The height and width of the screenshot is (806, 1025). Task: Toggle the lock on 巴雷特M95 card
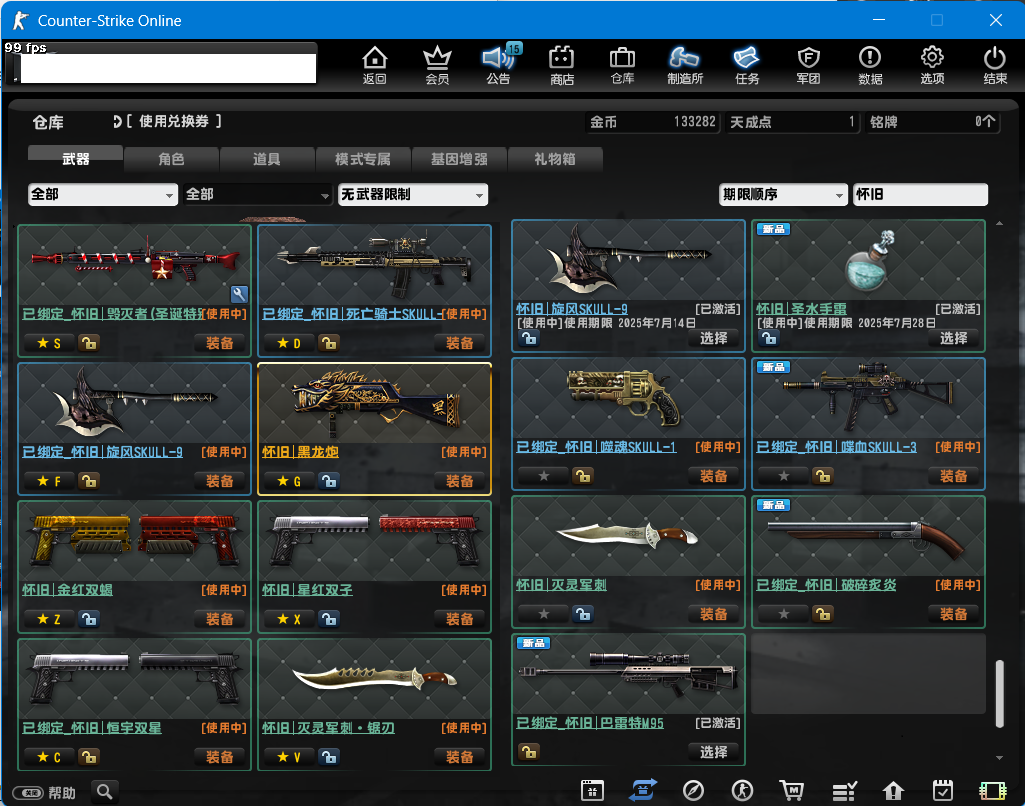point(529,752)
